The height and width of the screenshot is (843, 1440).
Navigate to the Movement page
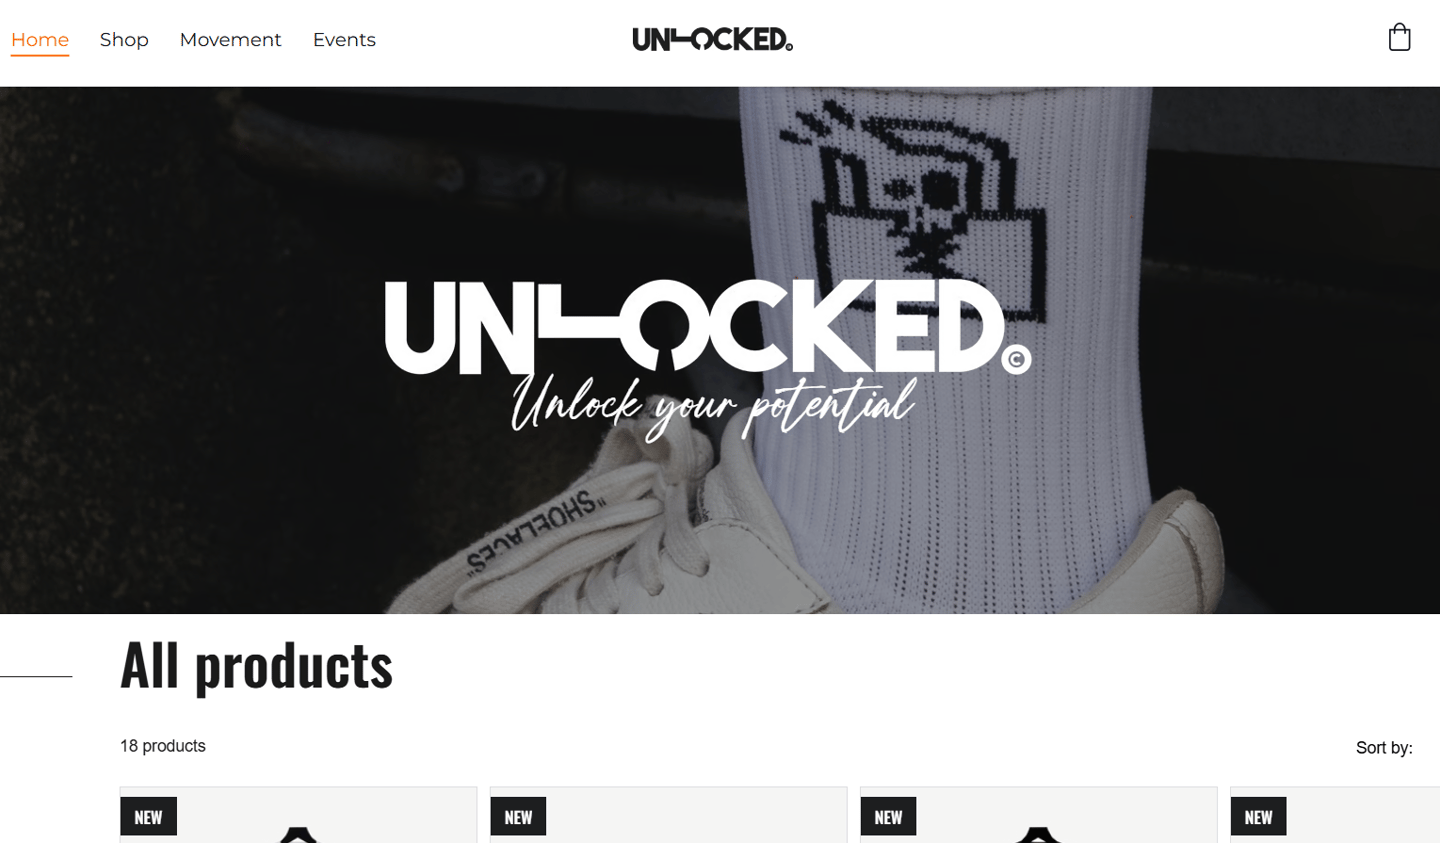tap(230, 40)
